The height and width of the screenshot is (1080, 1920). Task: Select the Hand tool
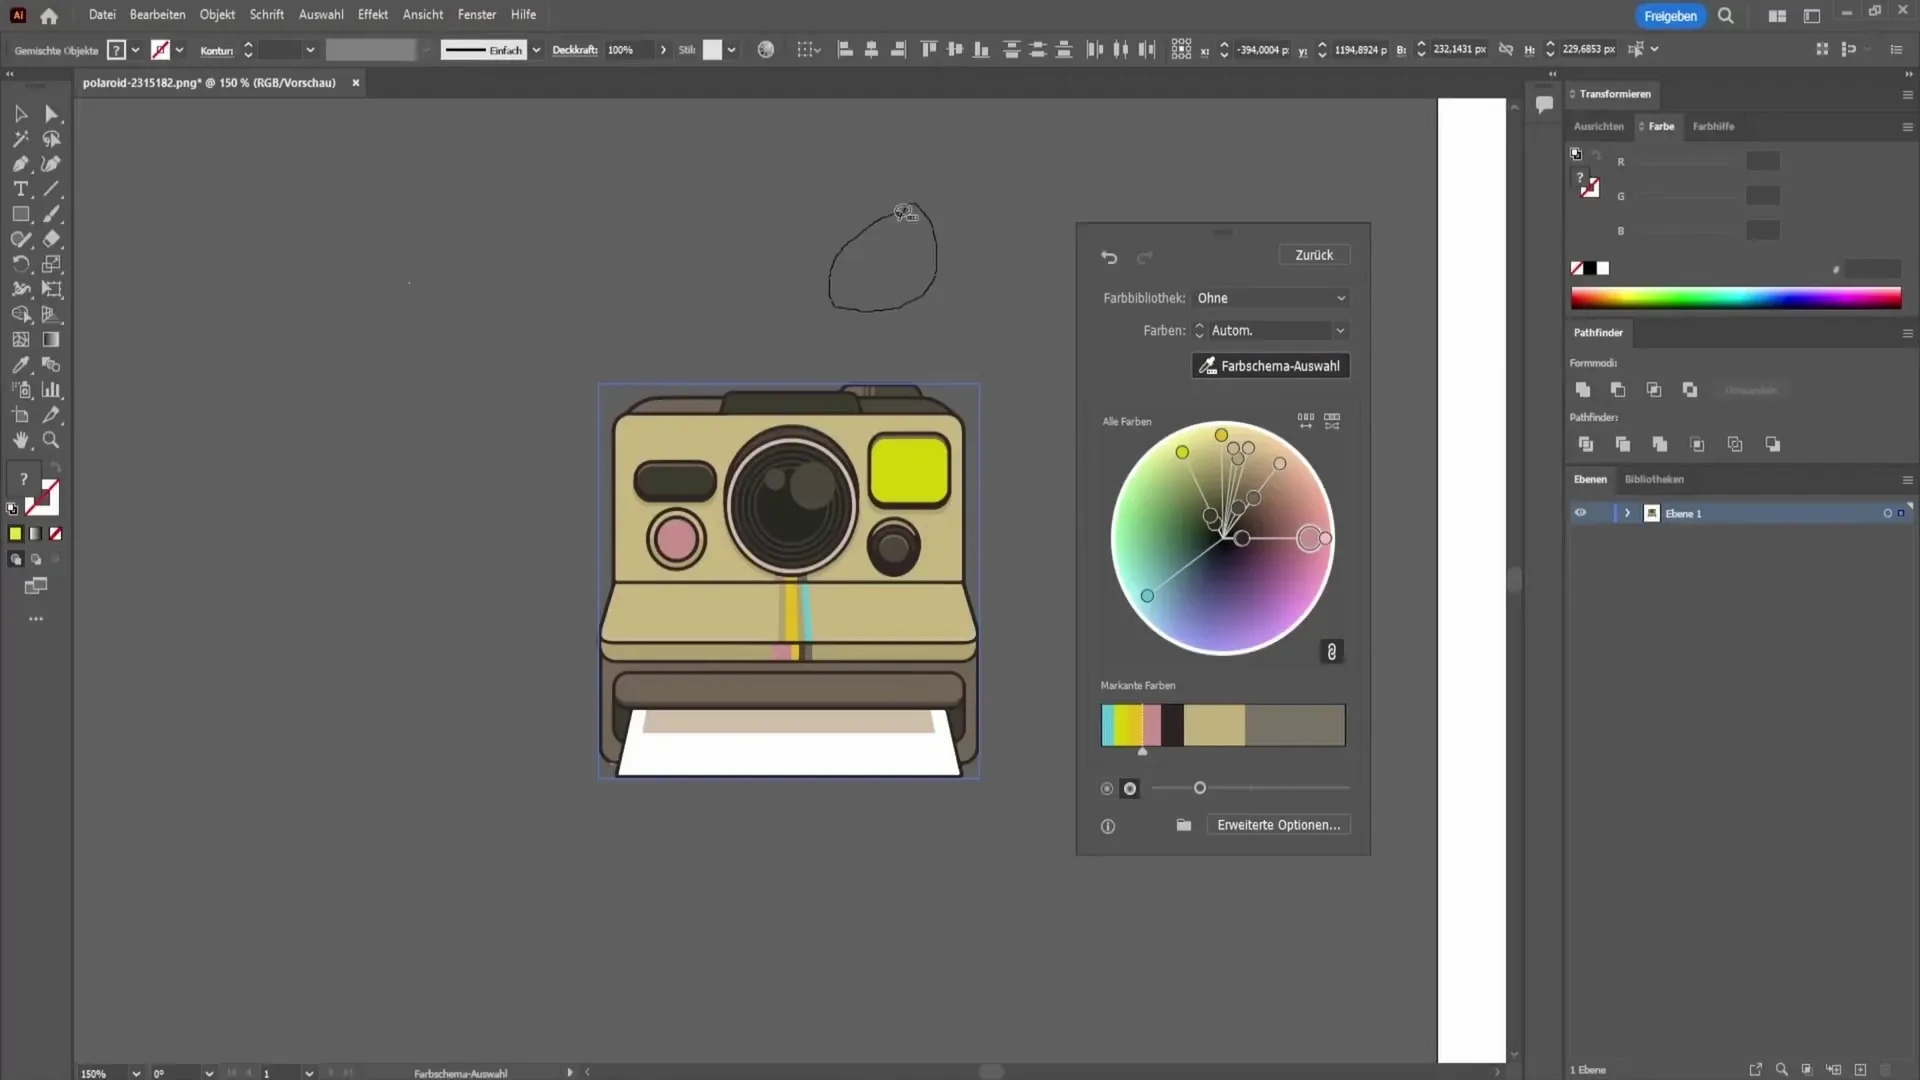point(21,440)
